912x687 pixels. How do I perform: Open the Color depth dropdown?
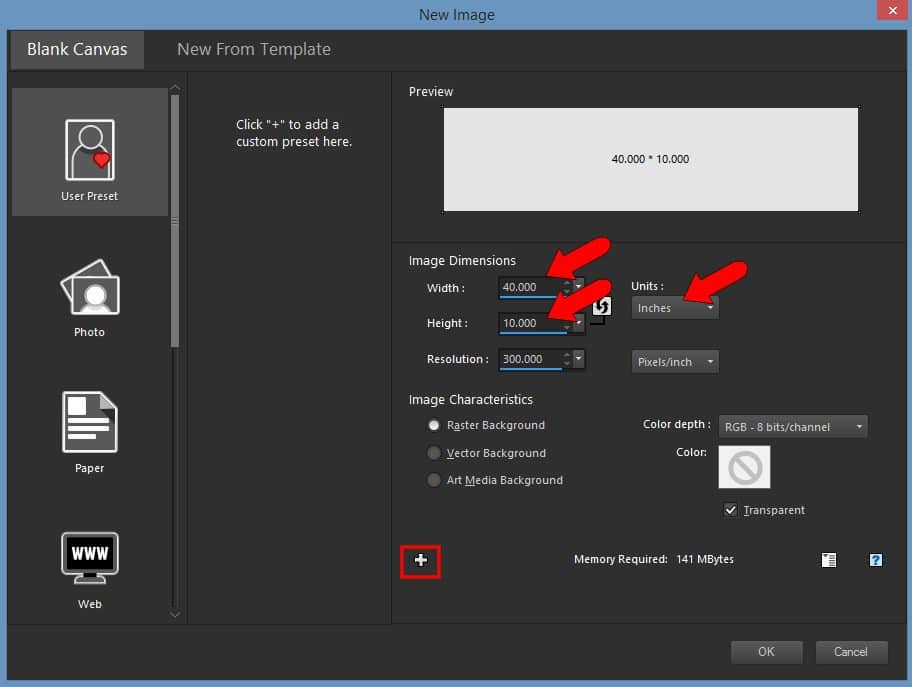pos(793,425)
